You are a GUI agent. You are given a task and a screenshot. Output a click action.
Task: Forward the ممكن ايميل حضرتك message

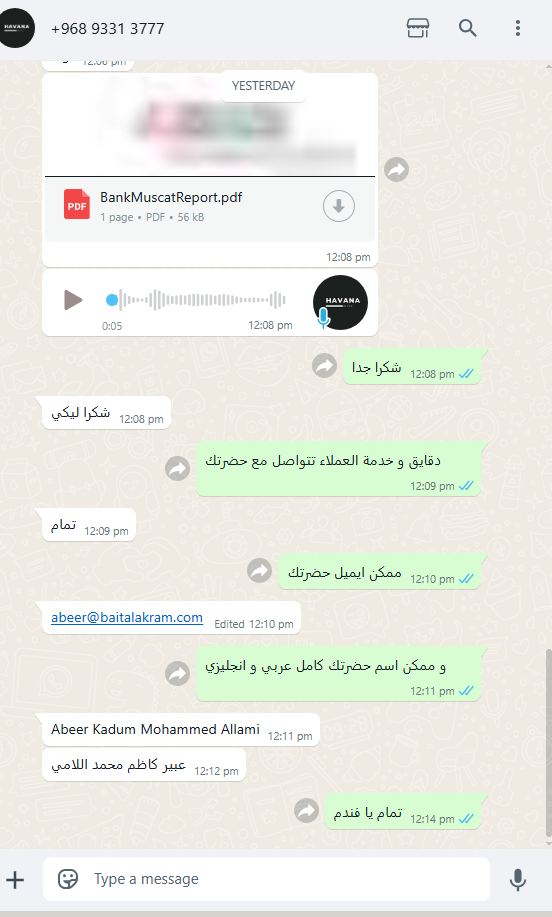click(x=260, y=571)
